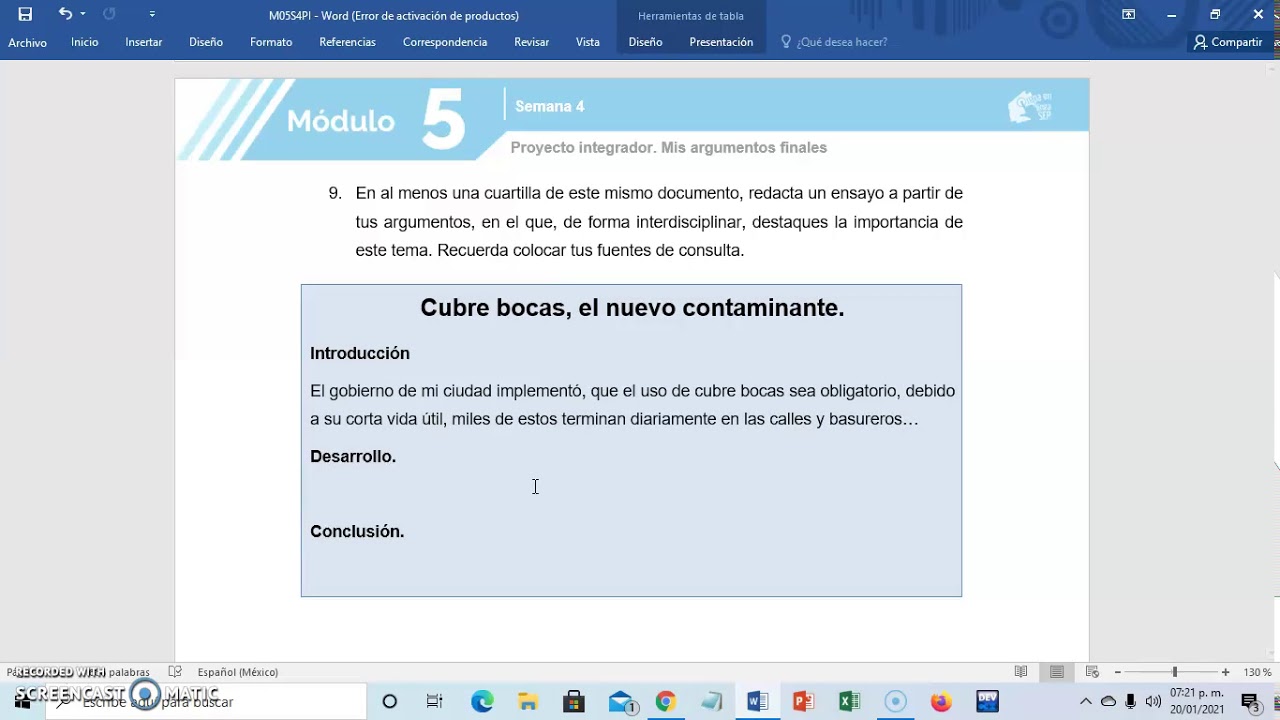Screen dimensions: 1280x720
Task: Switch to Web Layout view icon
Action: (1092, 672)
